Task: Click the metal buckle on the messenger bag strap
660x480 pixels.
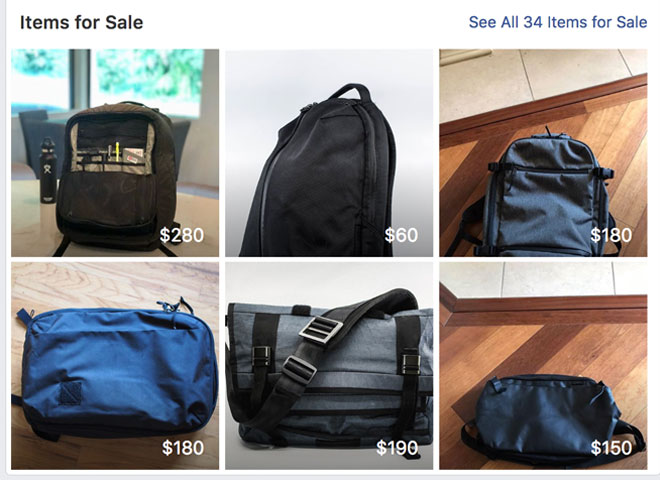Action: coord(321,329)
